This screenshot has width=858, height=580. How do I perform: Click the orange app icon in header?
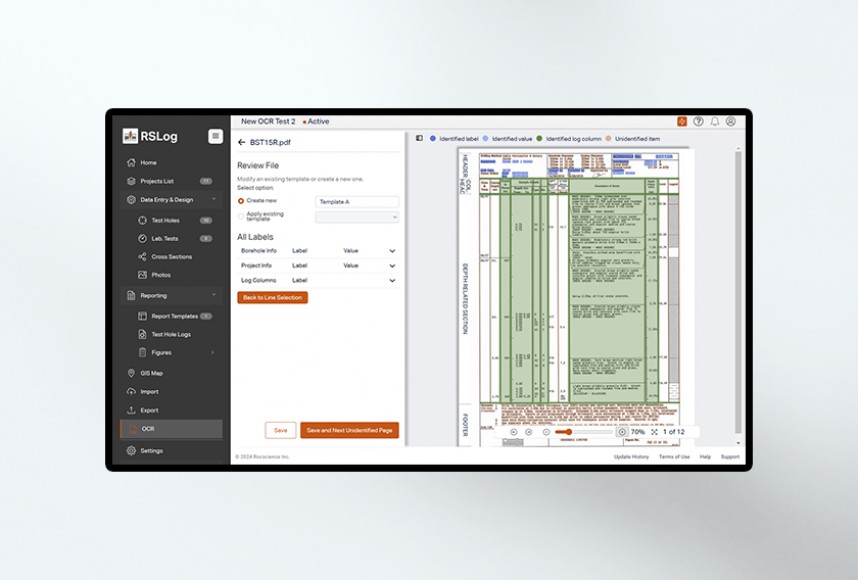pyautogui.click(x=682, y=121)
